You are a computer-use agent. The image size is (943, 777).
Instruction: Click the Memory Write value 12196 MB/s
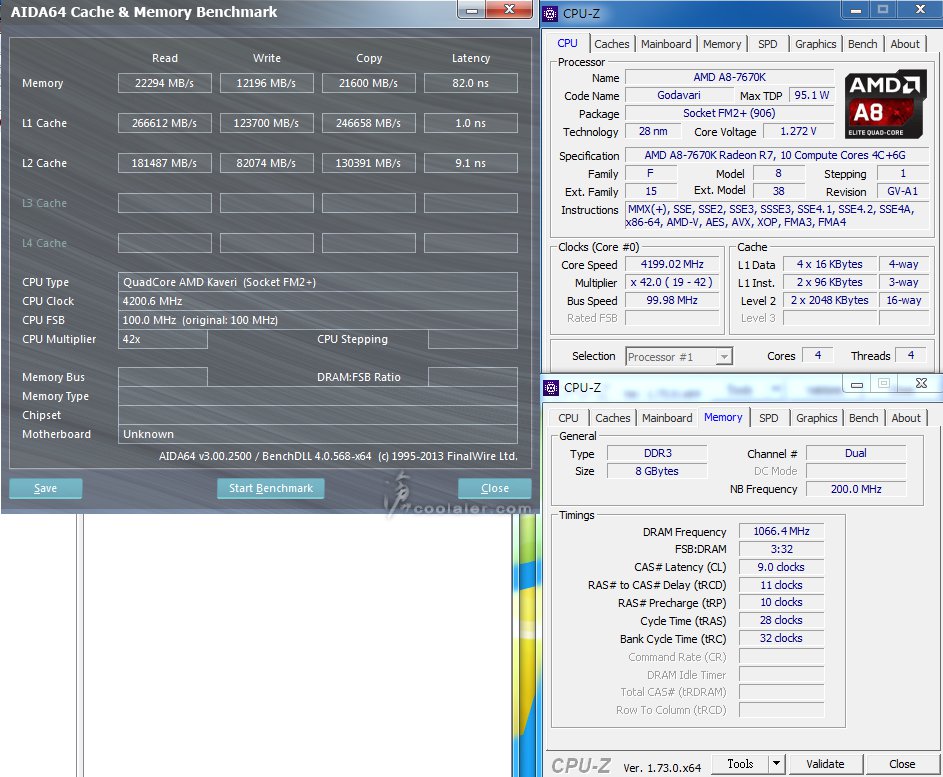[266, 83]
